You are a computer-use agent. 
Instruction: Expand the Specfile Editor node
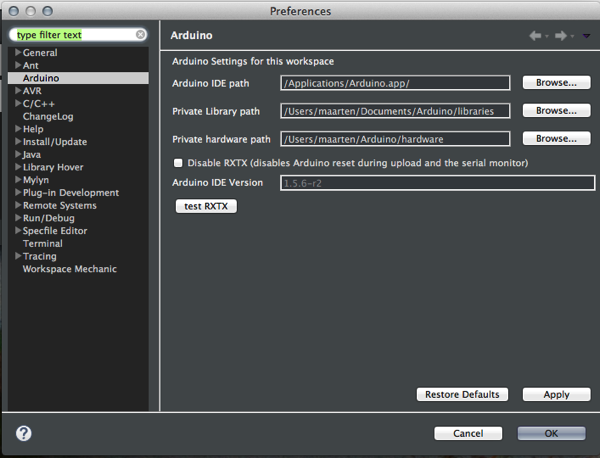(18, 230)
